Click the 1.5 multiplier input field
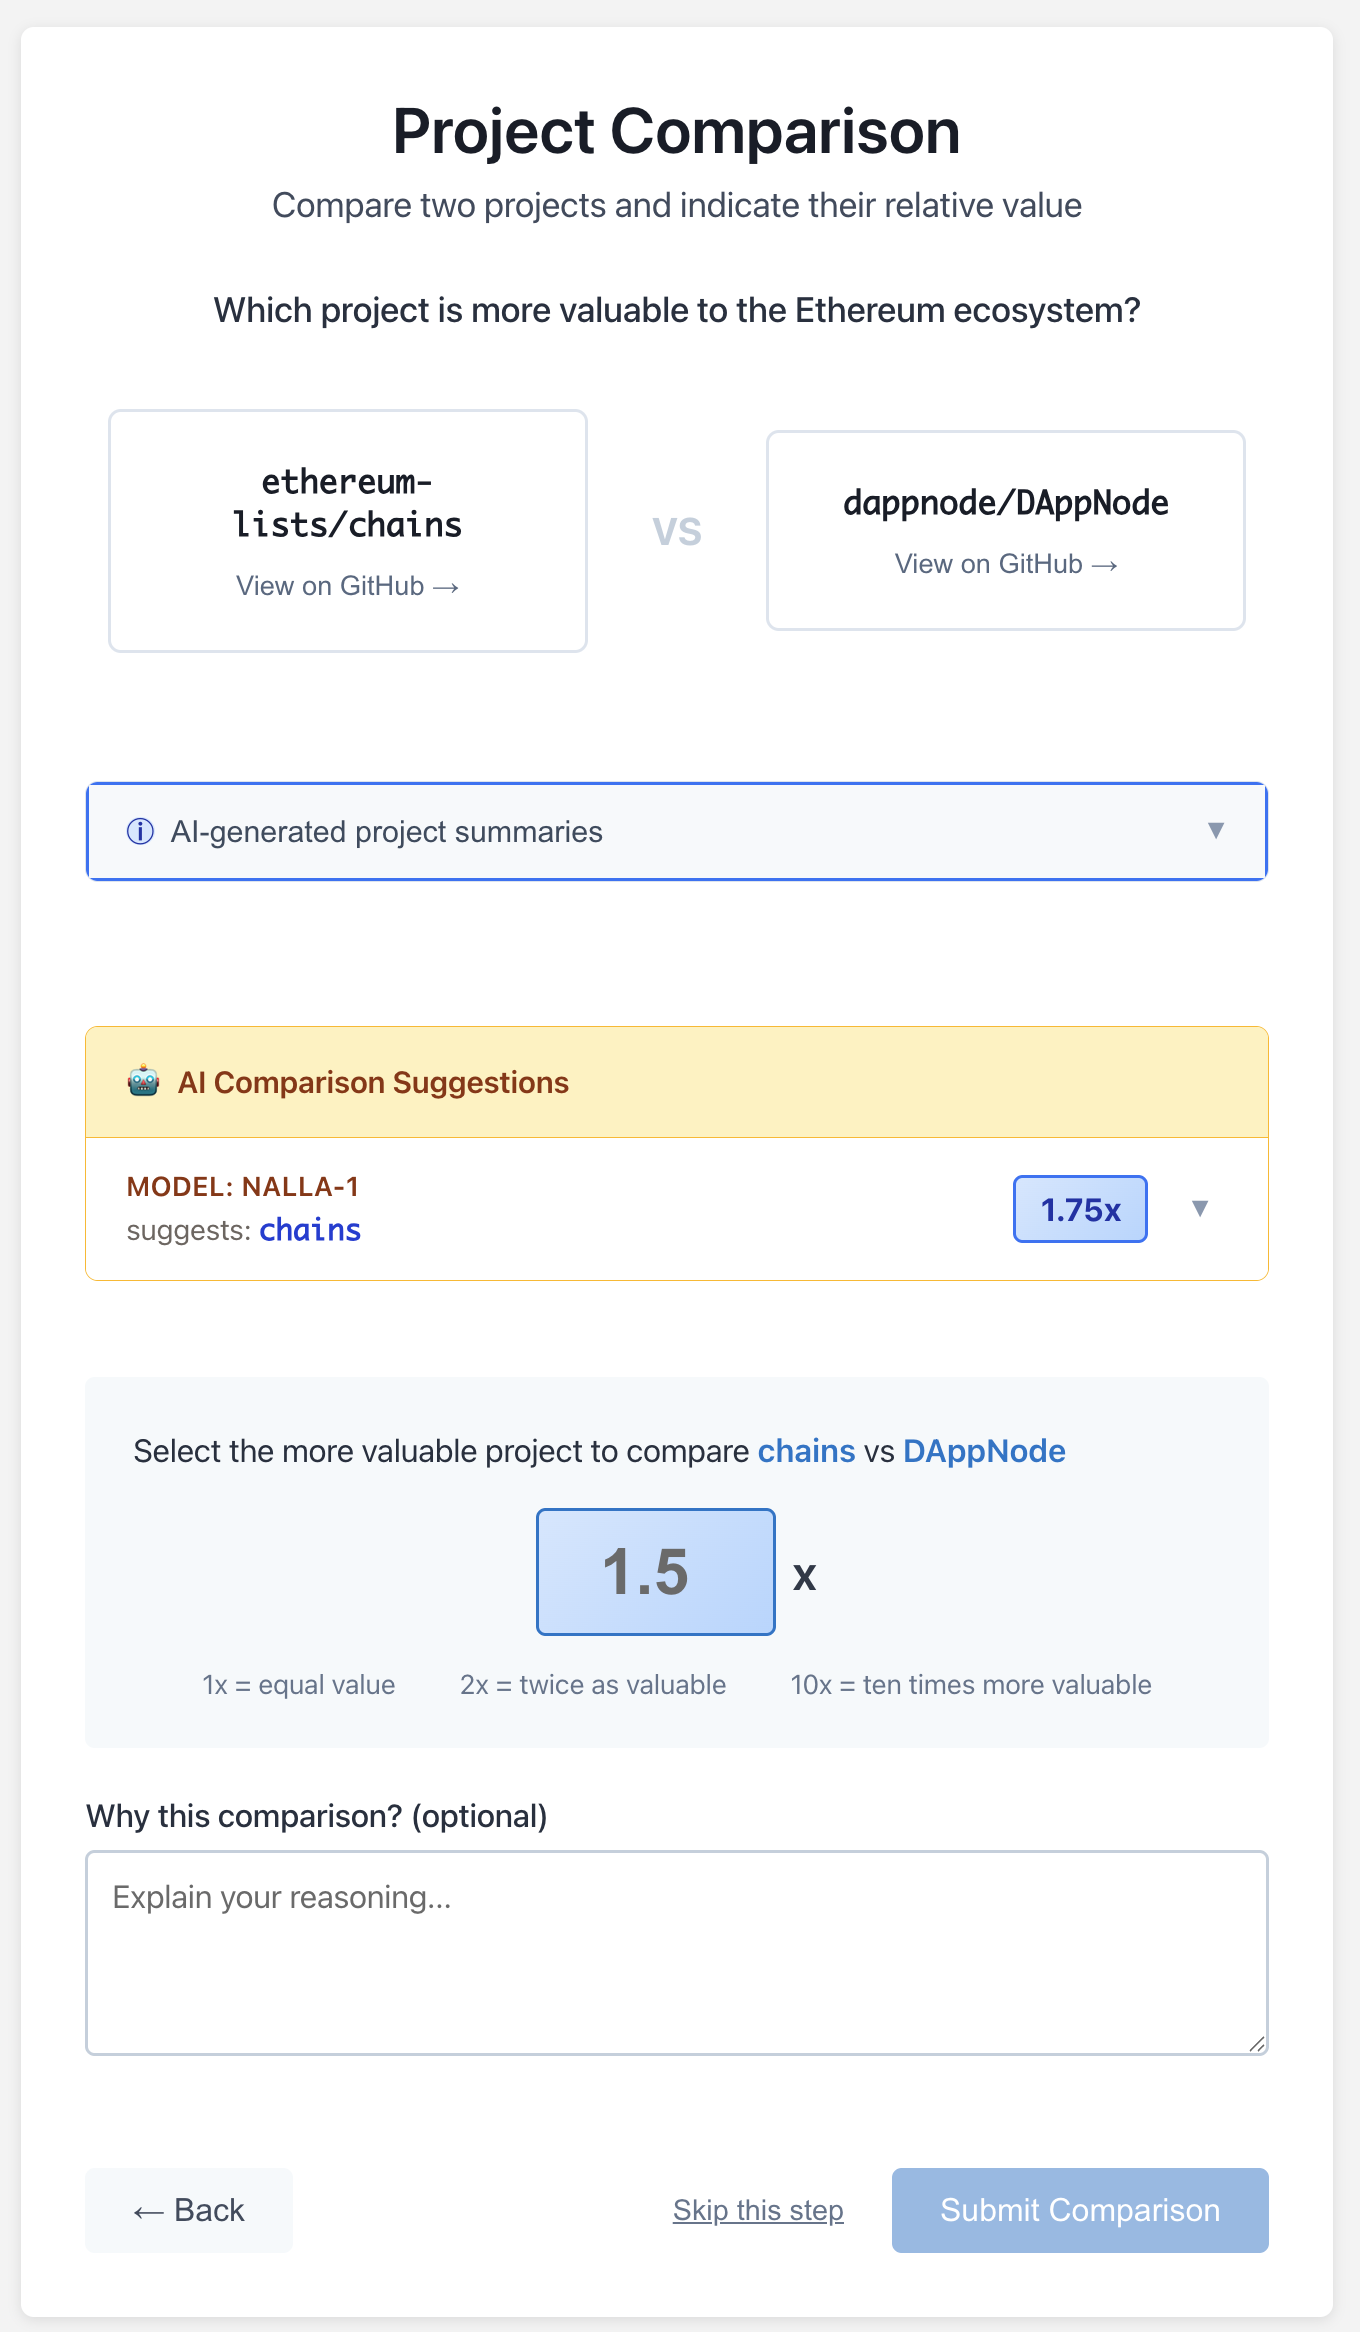Viewport: 1360px width, 2332px height. coord(656,1571)
